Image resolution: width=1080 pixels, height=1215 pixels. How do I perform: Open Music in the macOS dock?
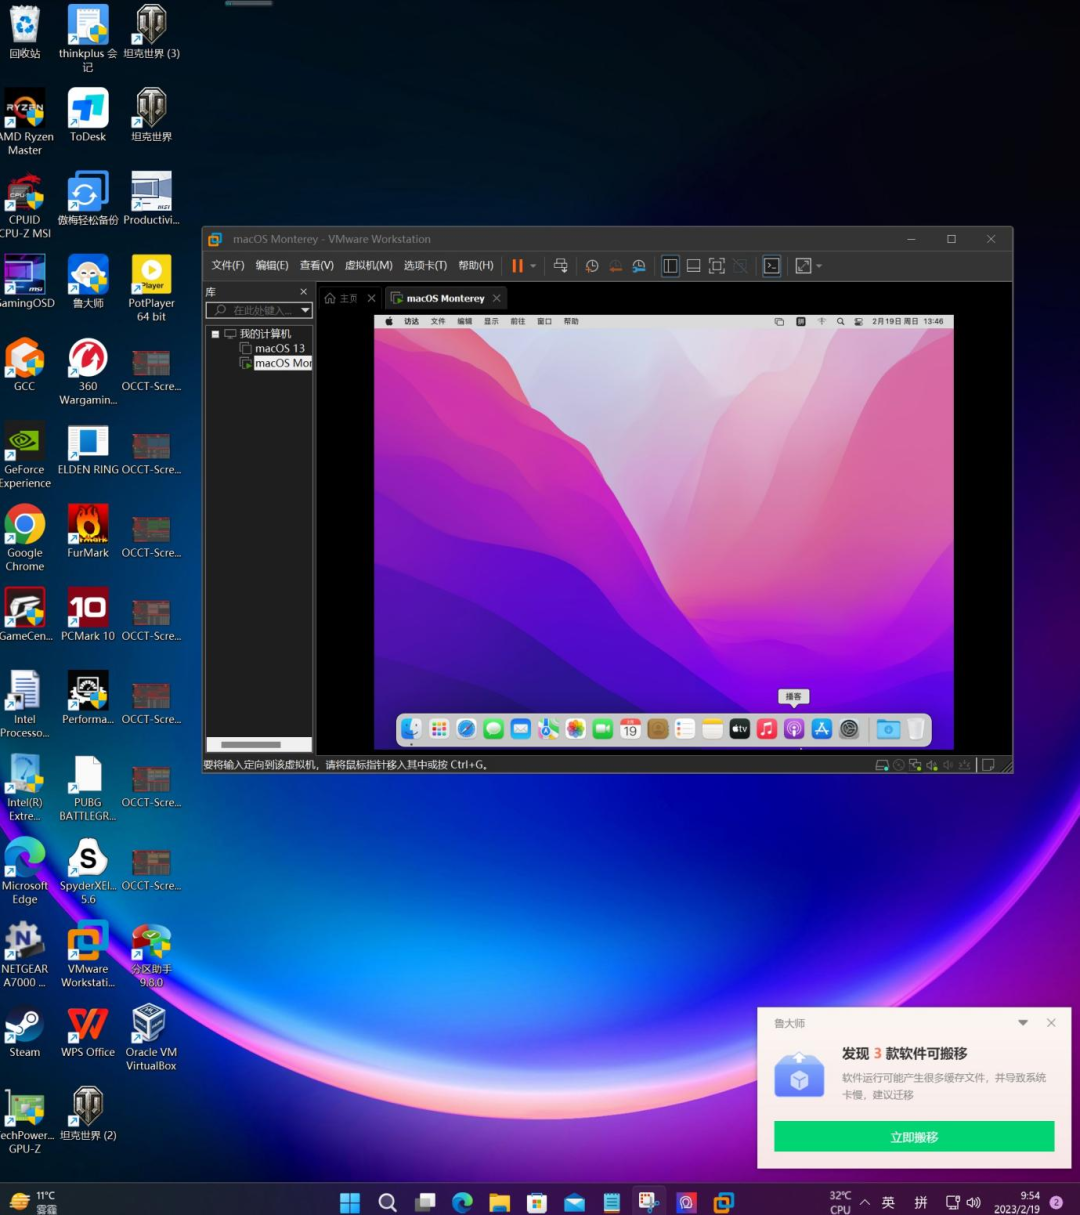coord(767,729)
